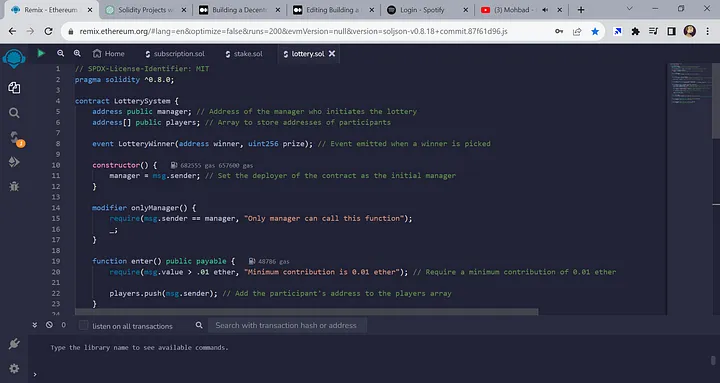Open the browser extensions puzzle icon
Screen dimensions: 720x383
coord(636,31)
